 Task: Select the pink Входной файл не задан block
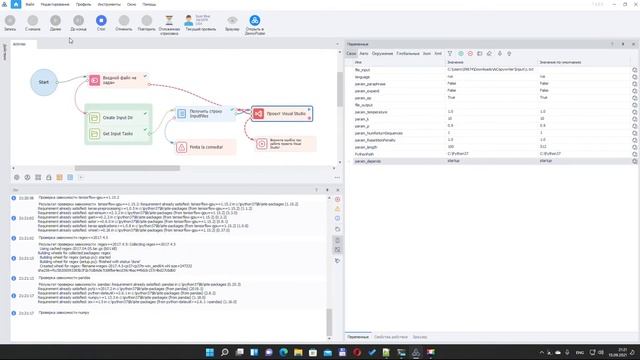[119, 80]
